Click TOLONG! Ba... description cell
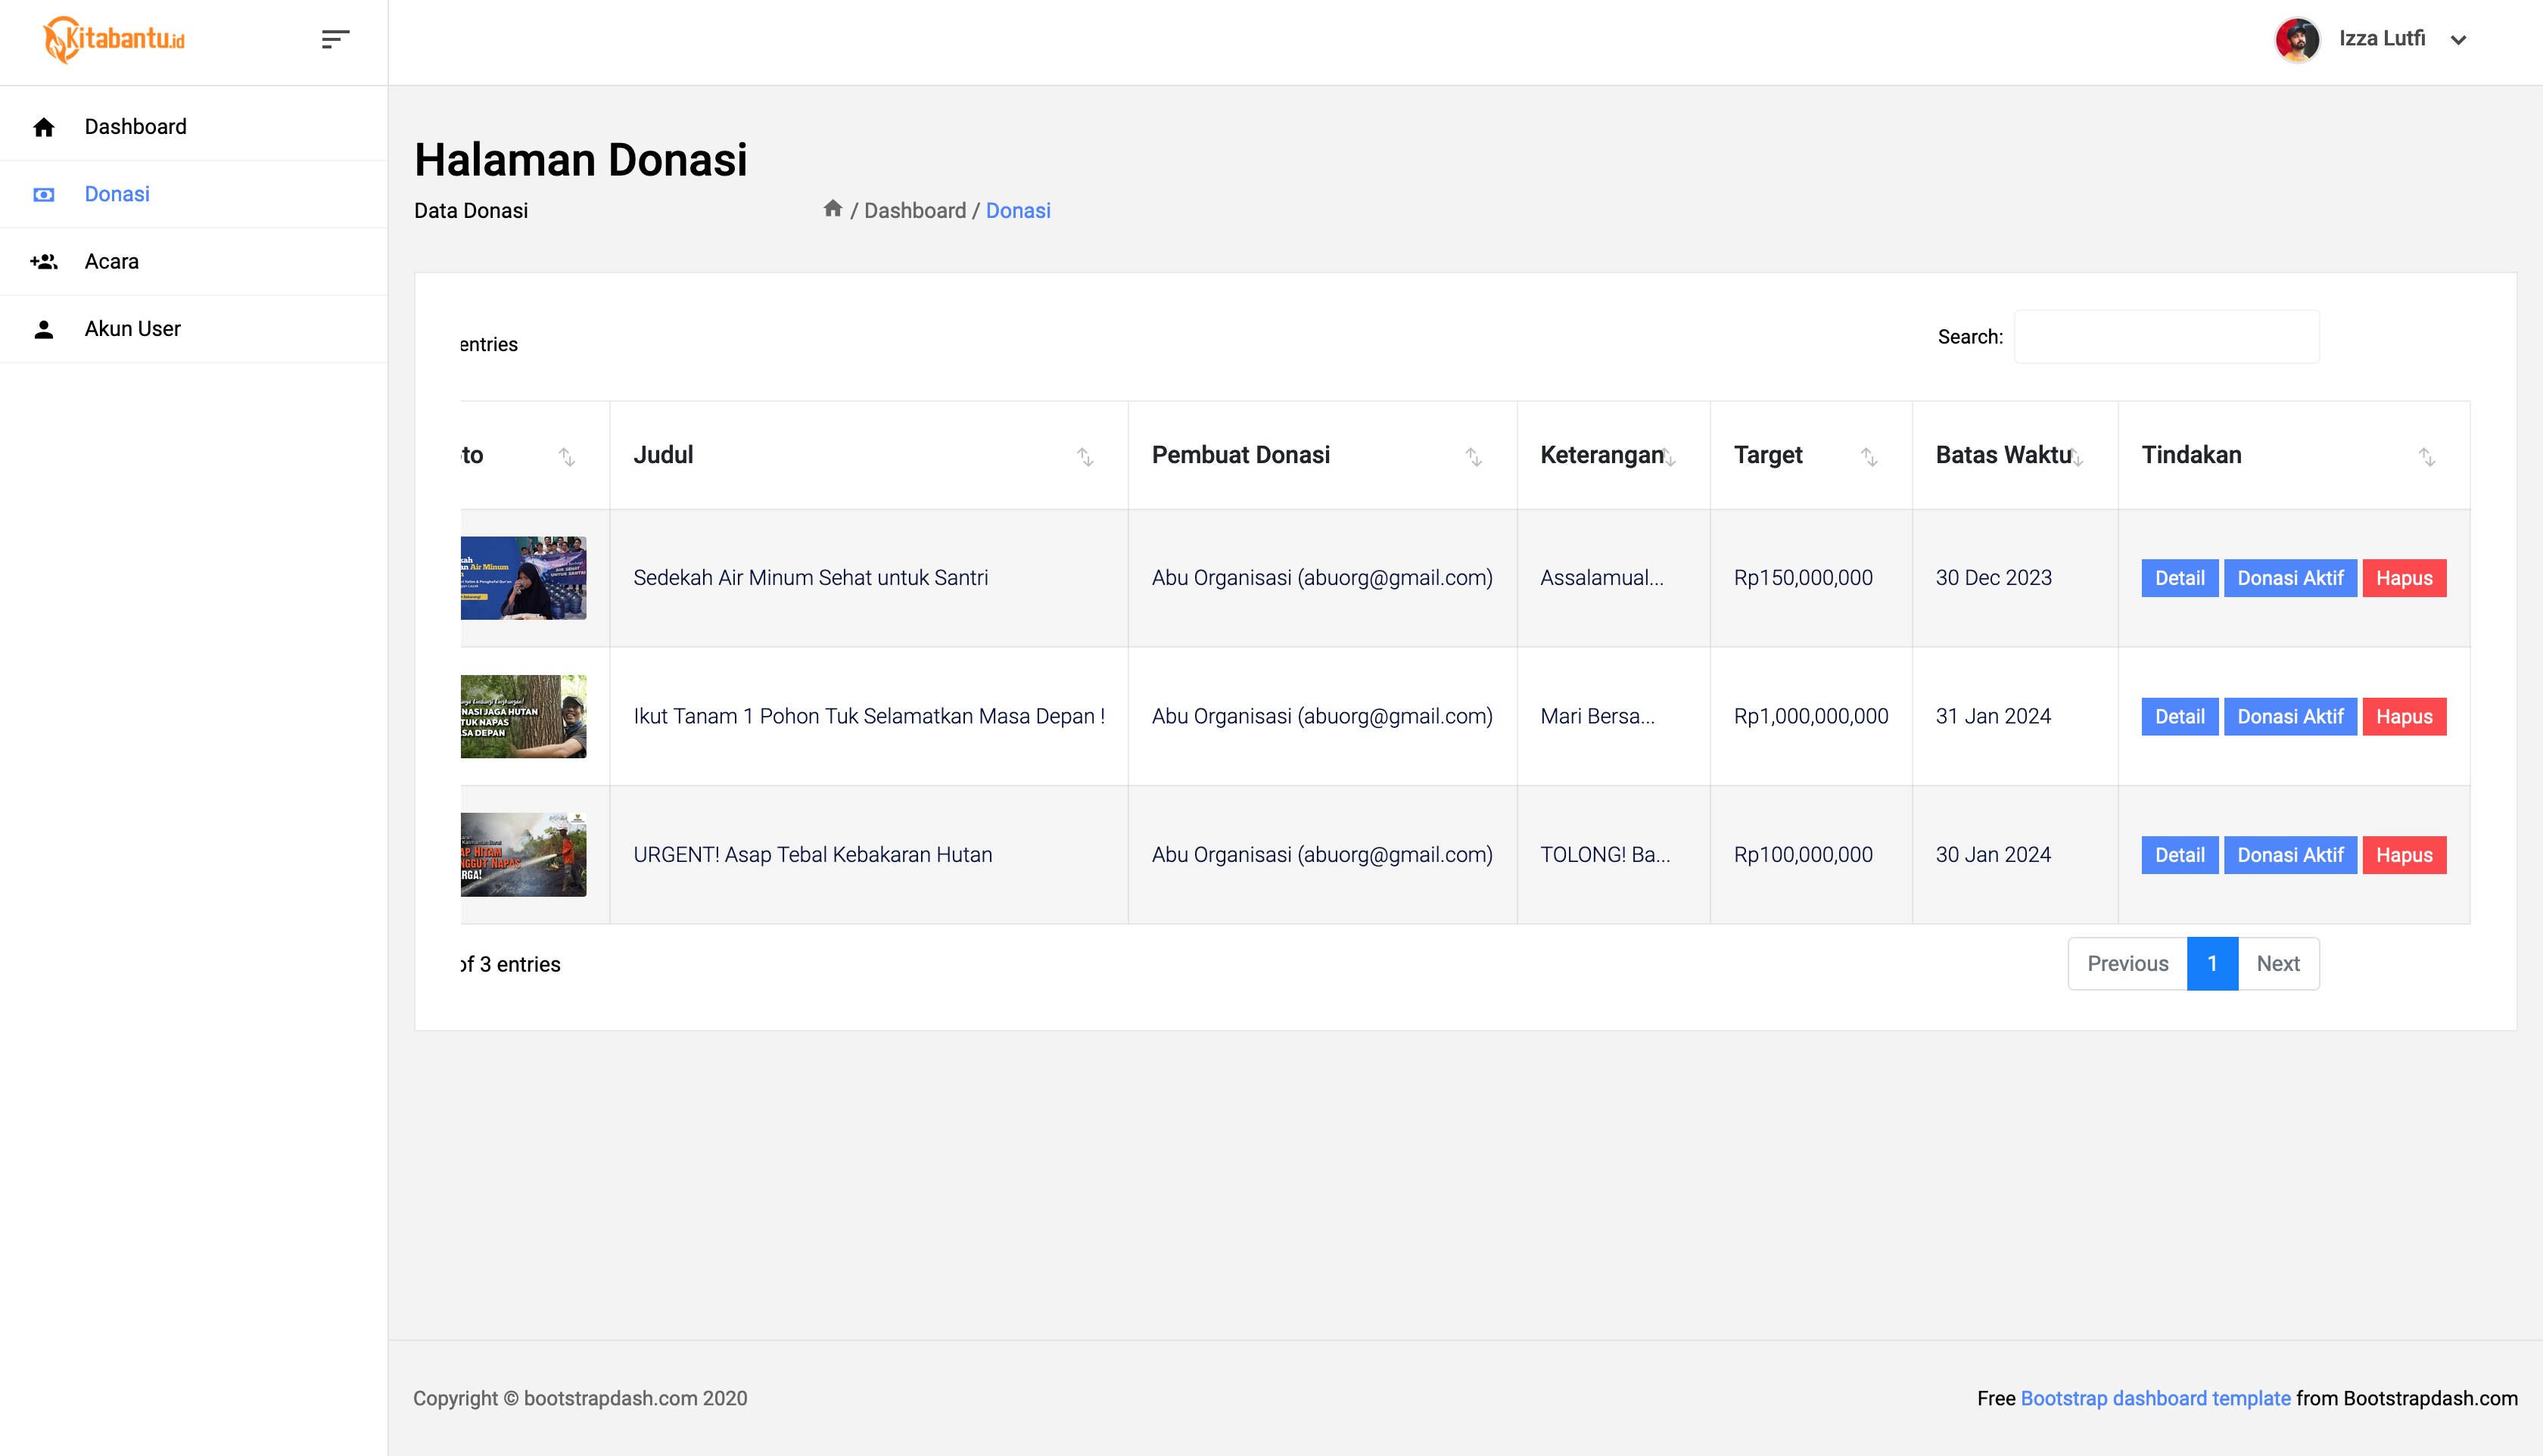This screenshot has width=2543, height=1456. click(1604, 855)
